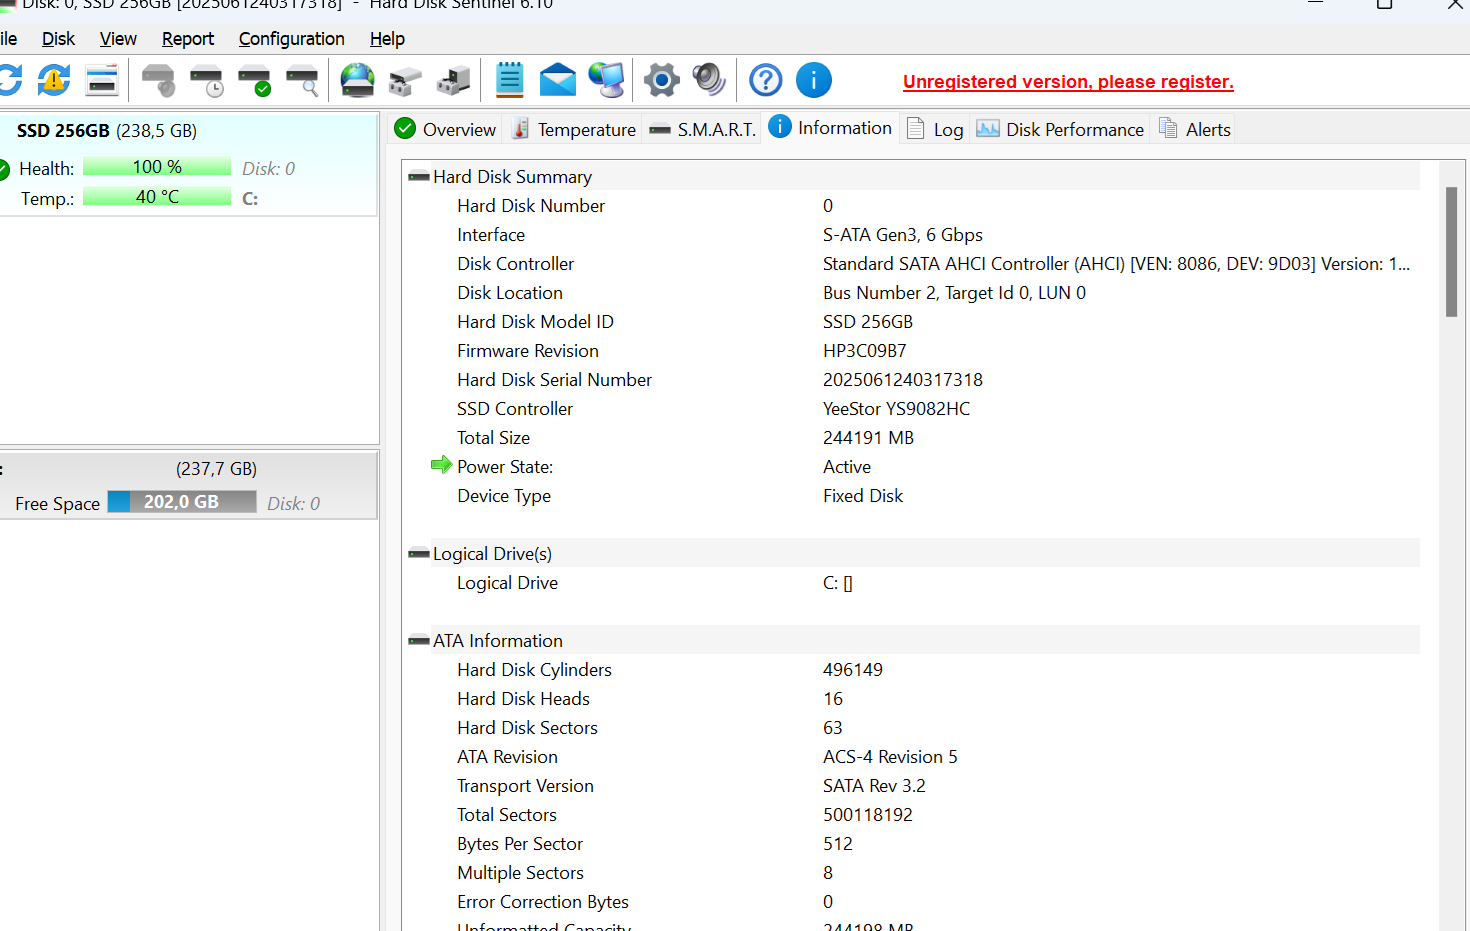Click the refresh icon with warning triangle
Image resolution: width=1470 pixels, height=931 pixels.
(54, 81)
